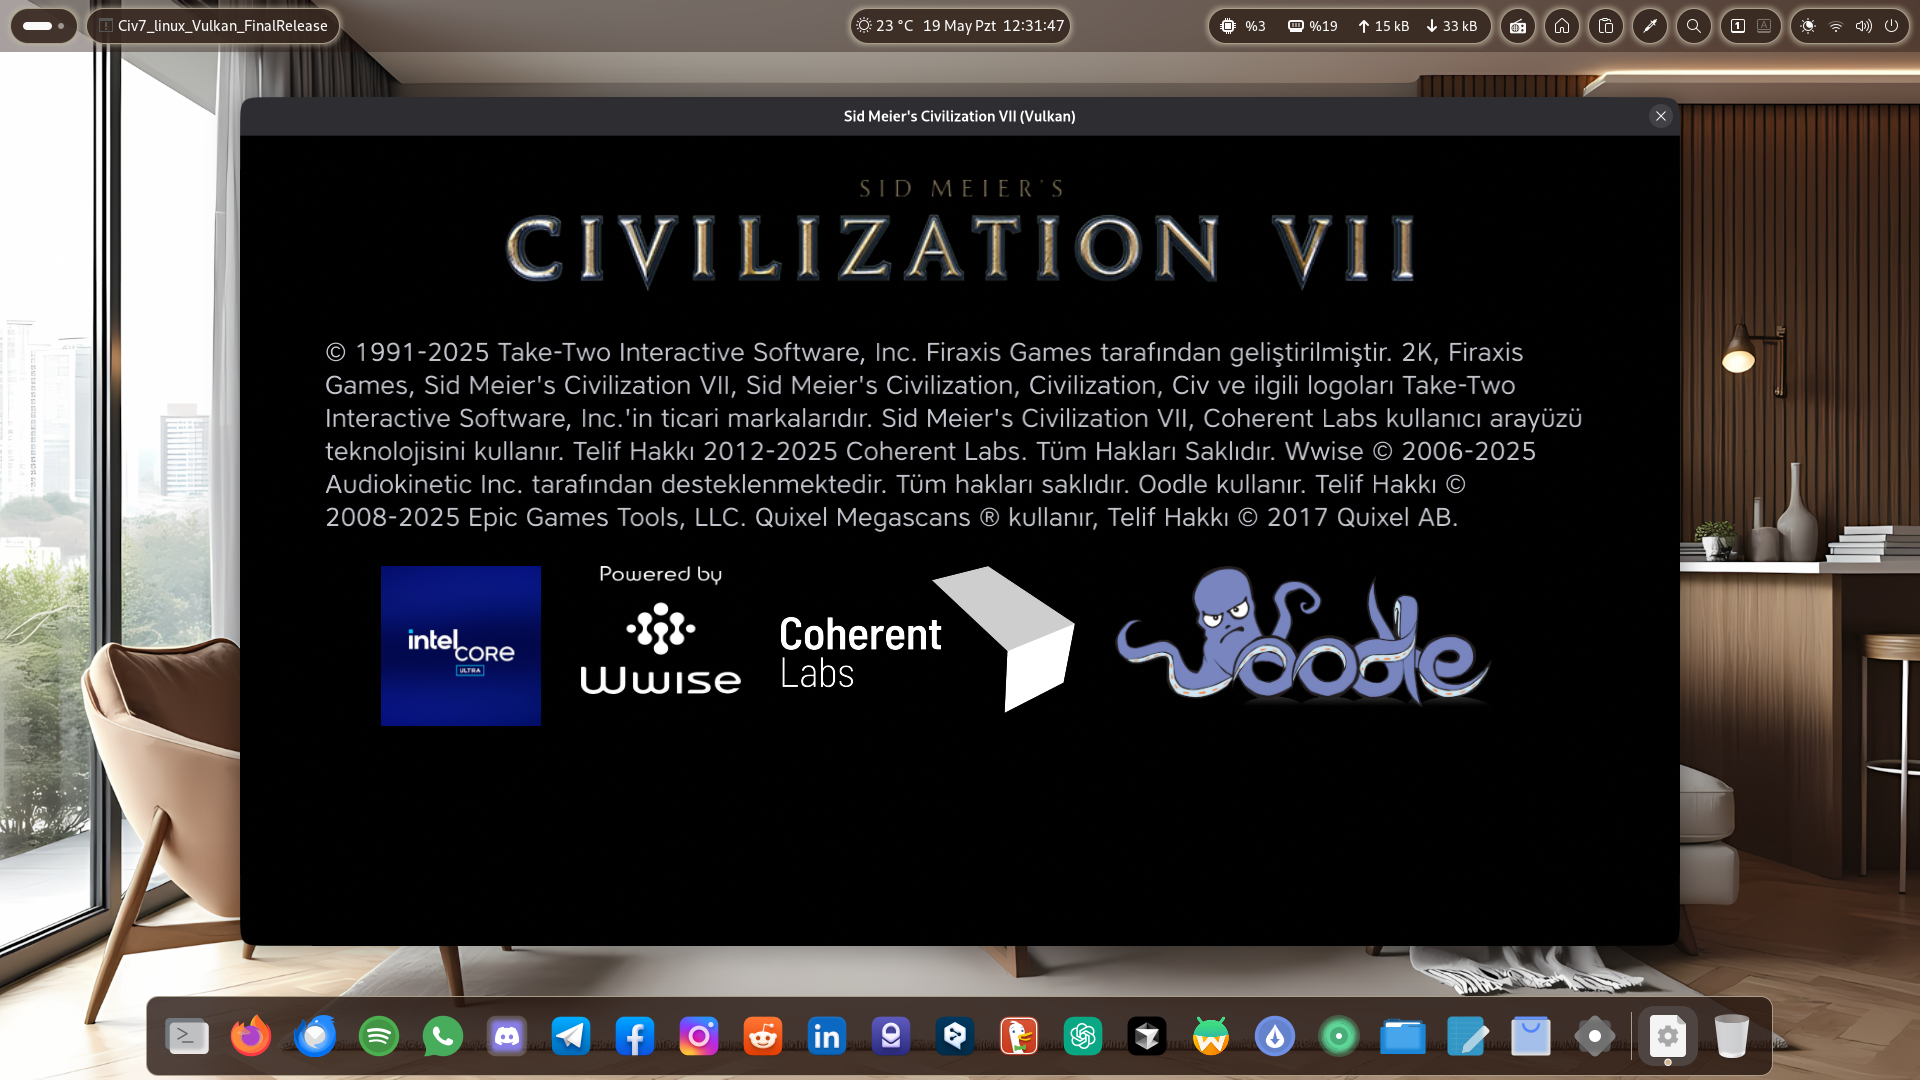Screen dimensions: 1920x1080
Task: Select workspace 1 indicator in top bar
Action: (1738, 26)
